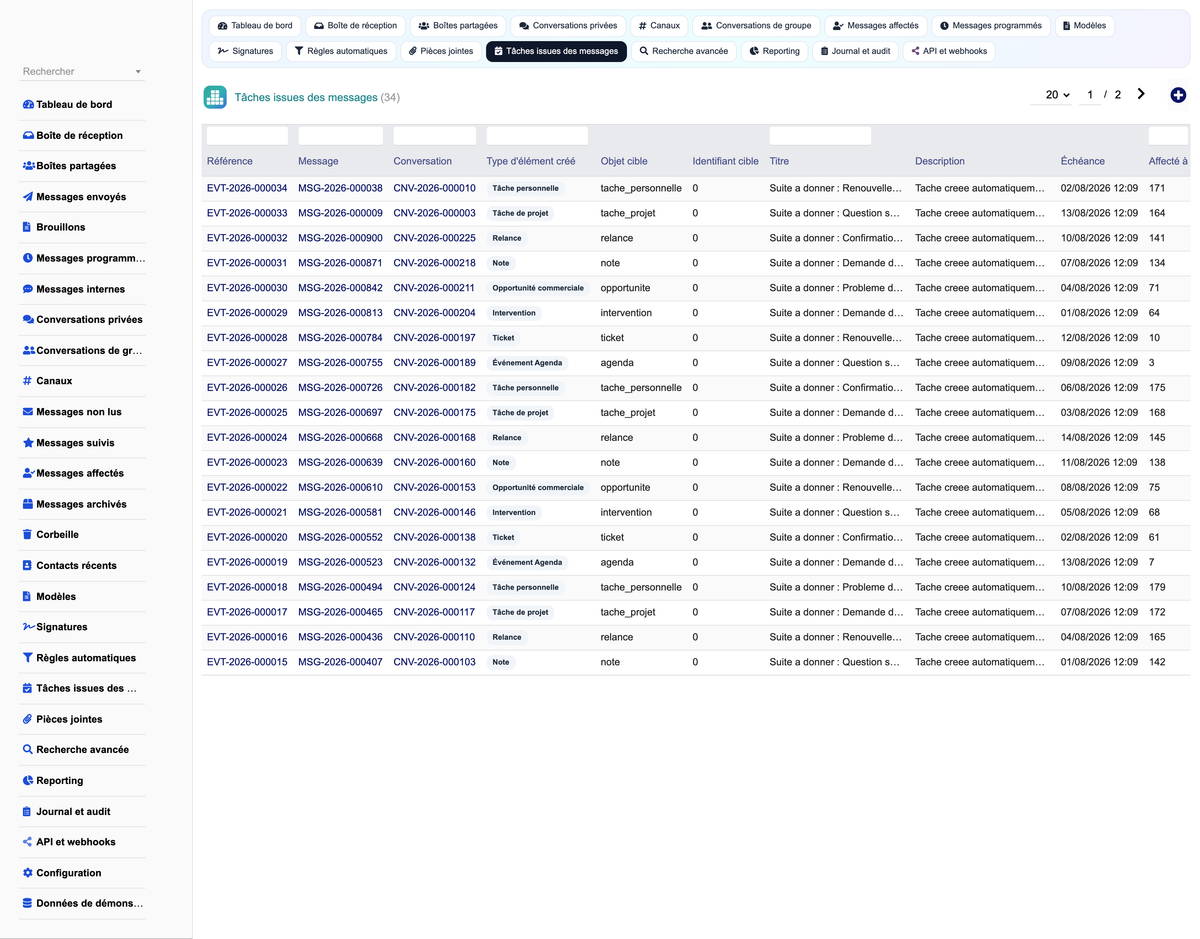Open conversation CNV-2026-000103
The height and width of the screenshot is (939, 1200).
pyautogui.click(x=434, y=662)
